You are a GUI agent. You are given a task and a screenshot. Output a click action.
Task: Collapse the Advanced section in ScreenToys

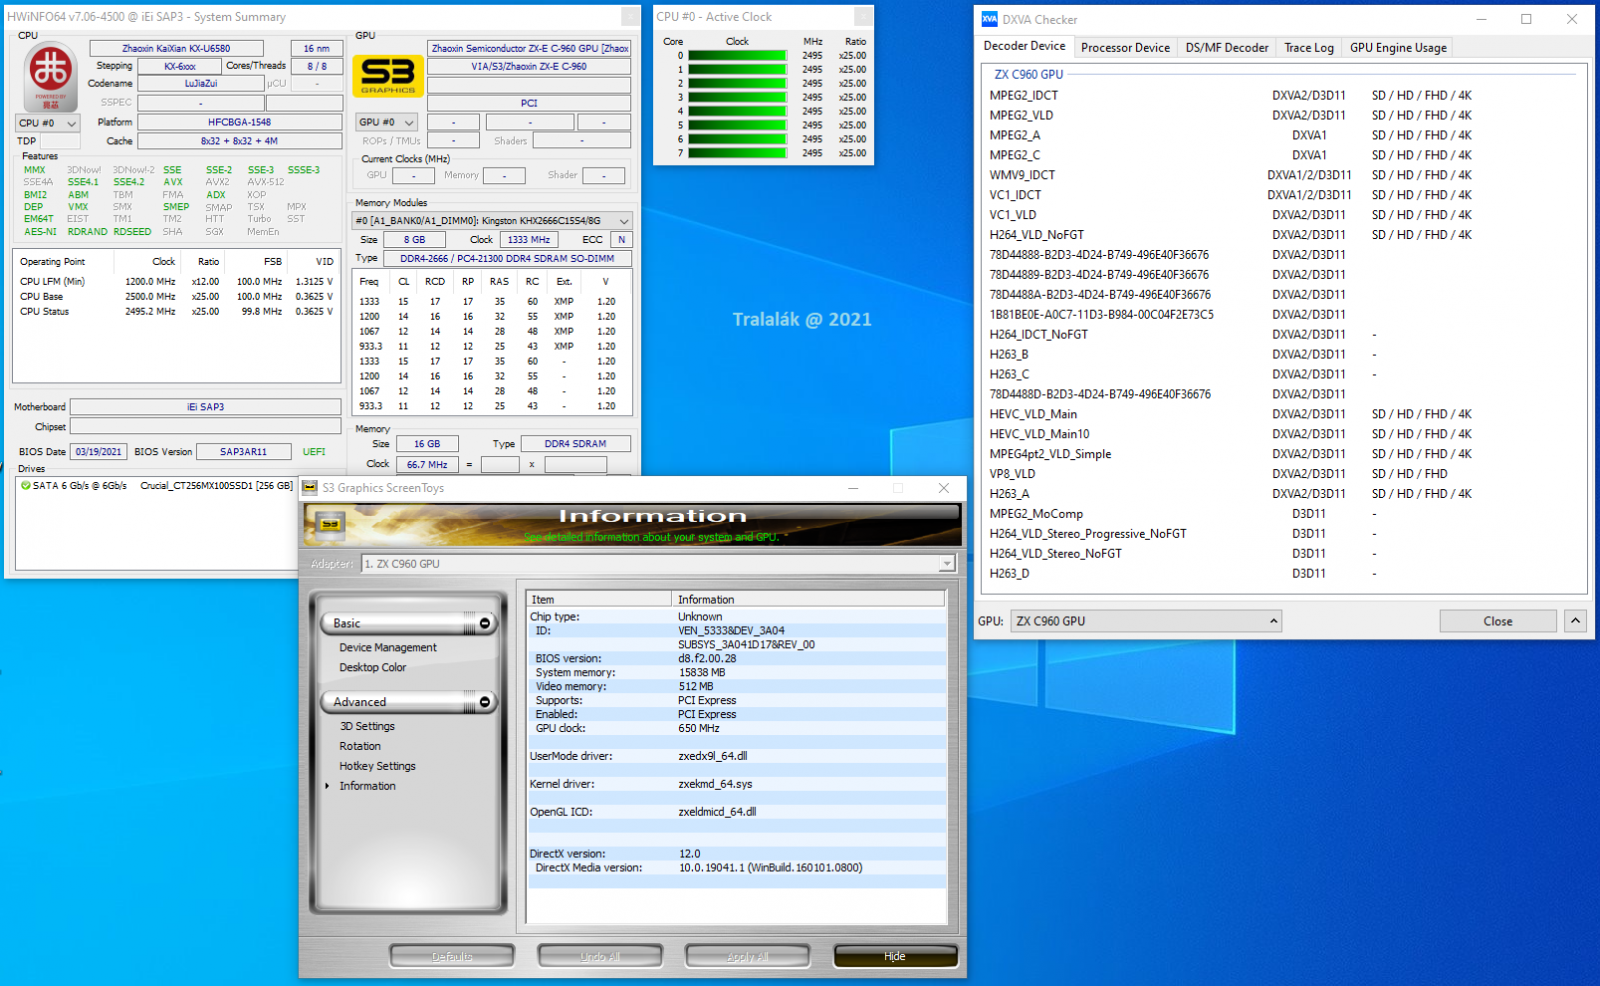(x=485, y=702)
